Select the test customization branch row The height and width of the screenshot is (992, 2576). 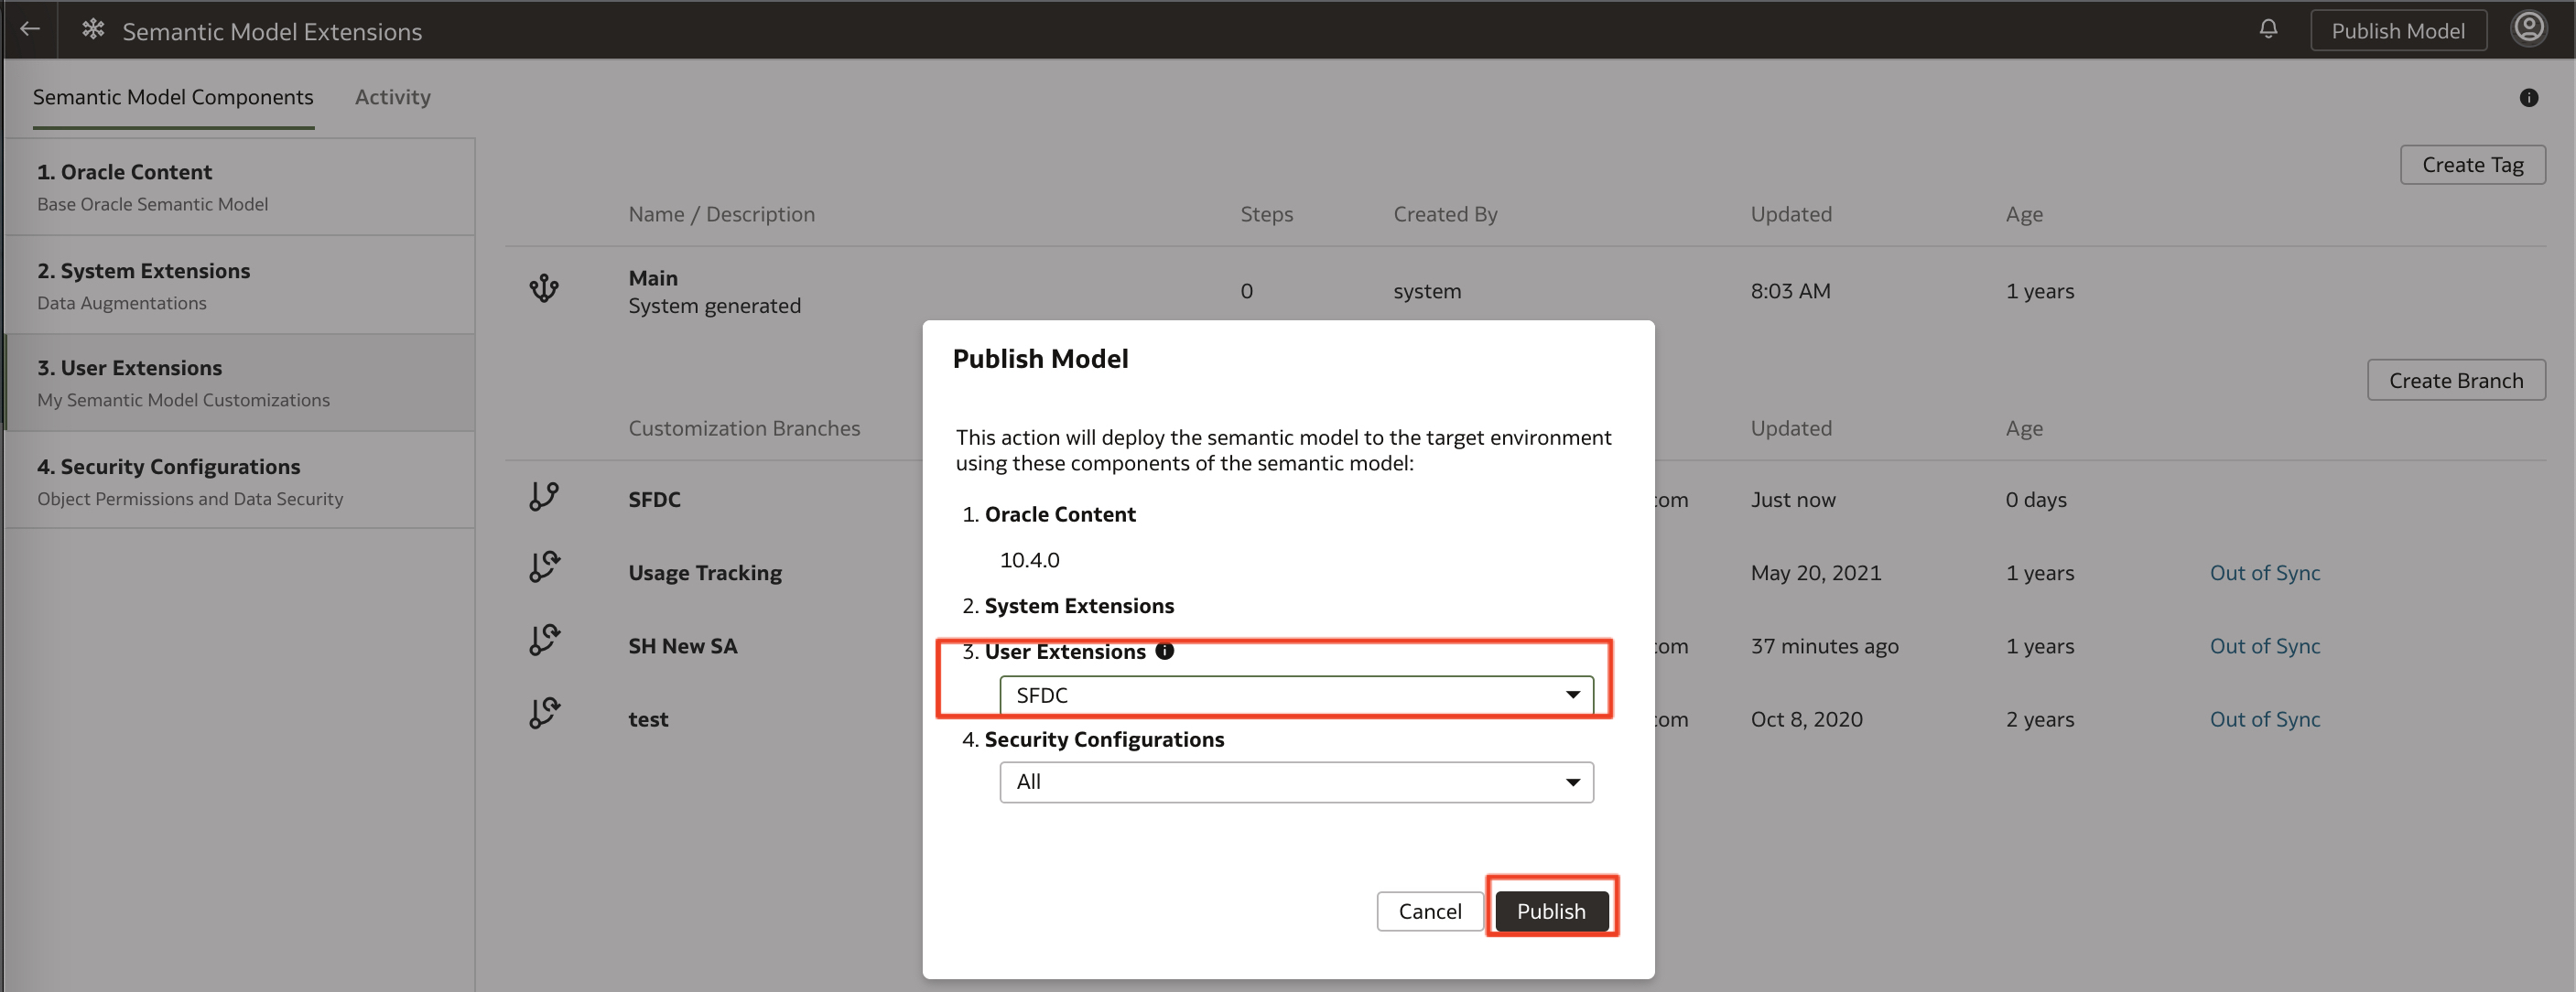[x=647, y=718]
